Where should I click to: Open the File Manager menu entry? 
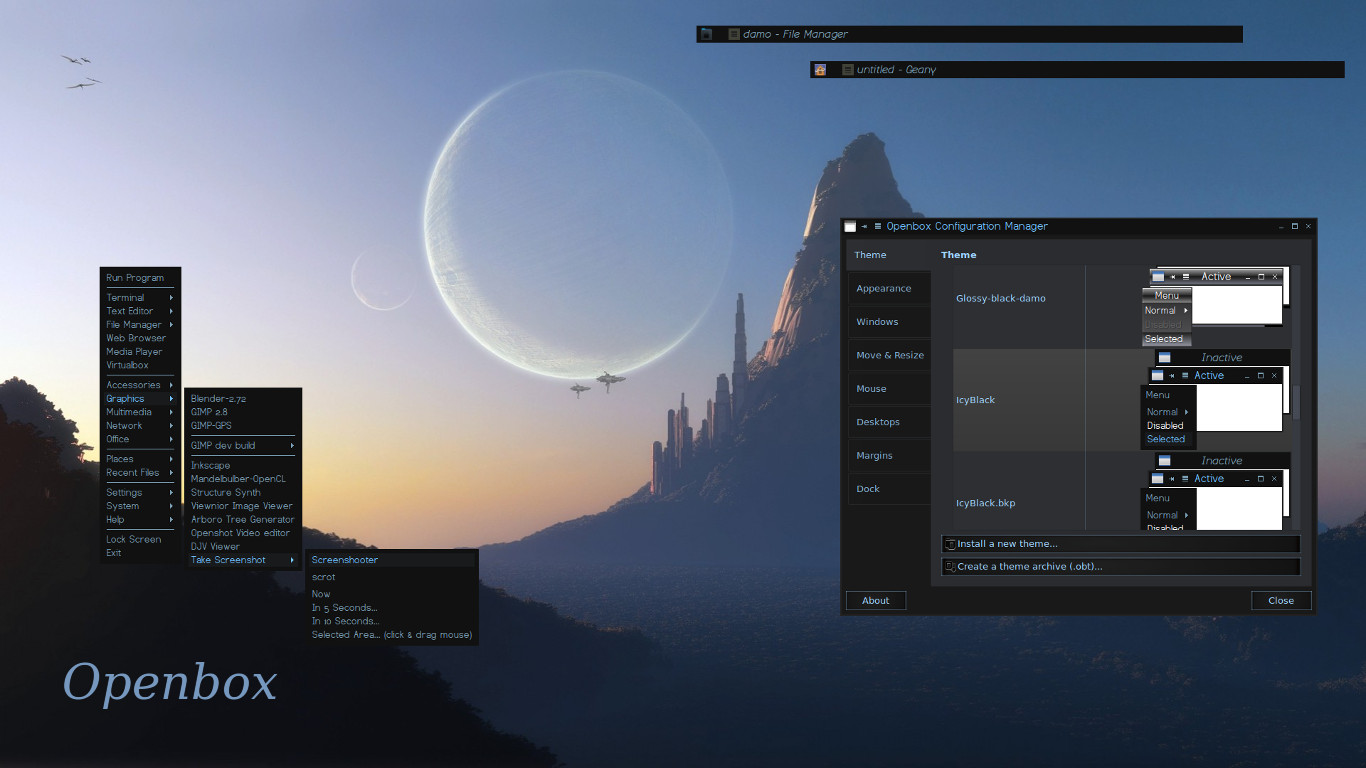pyautogui.click(x=140, y=325)
